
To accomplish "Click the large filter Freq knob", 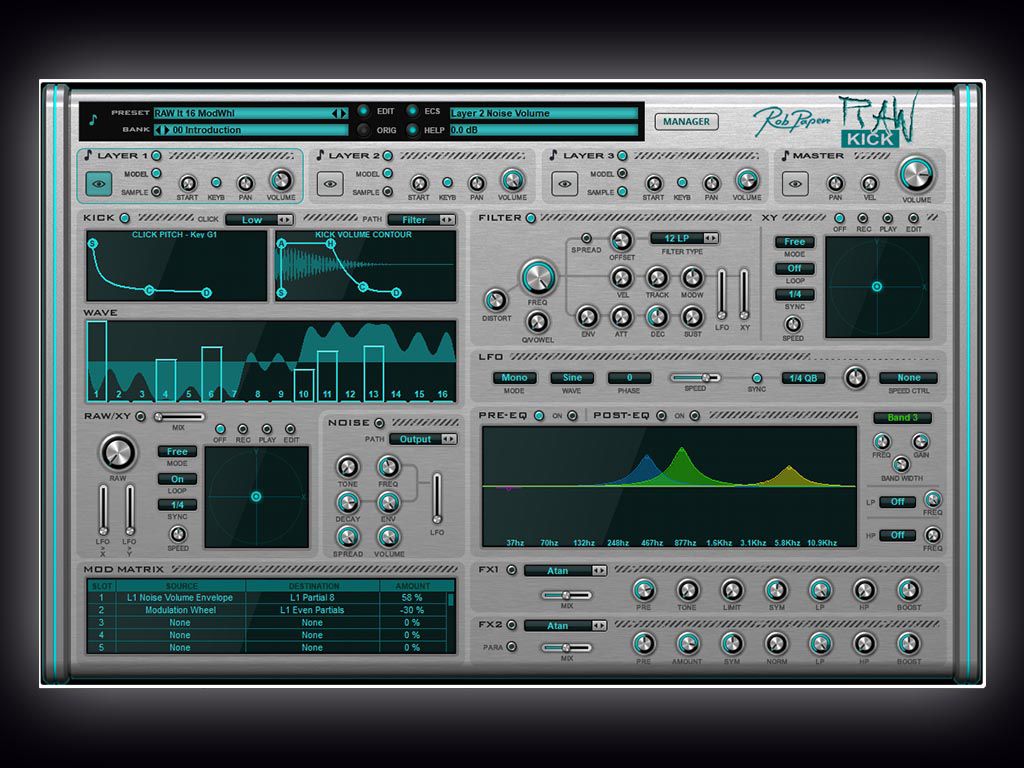I will [x=537, y=278].
